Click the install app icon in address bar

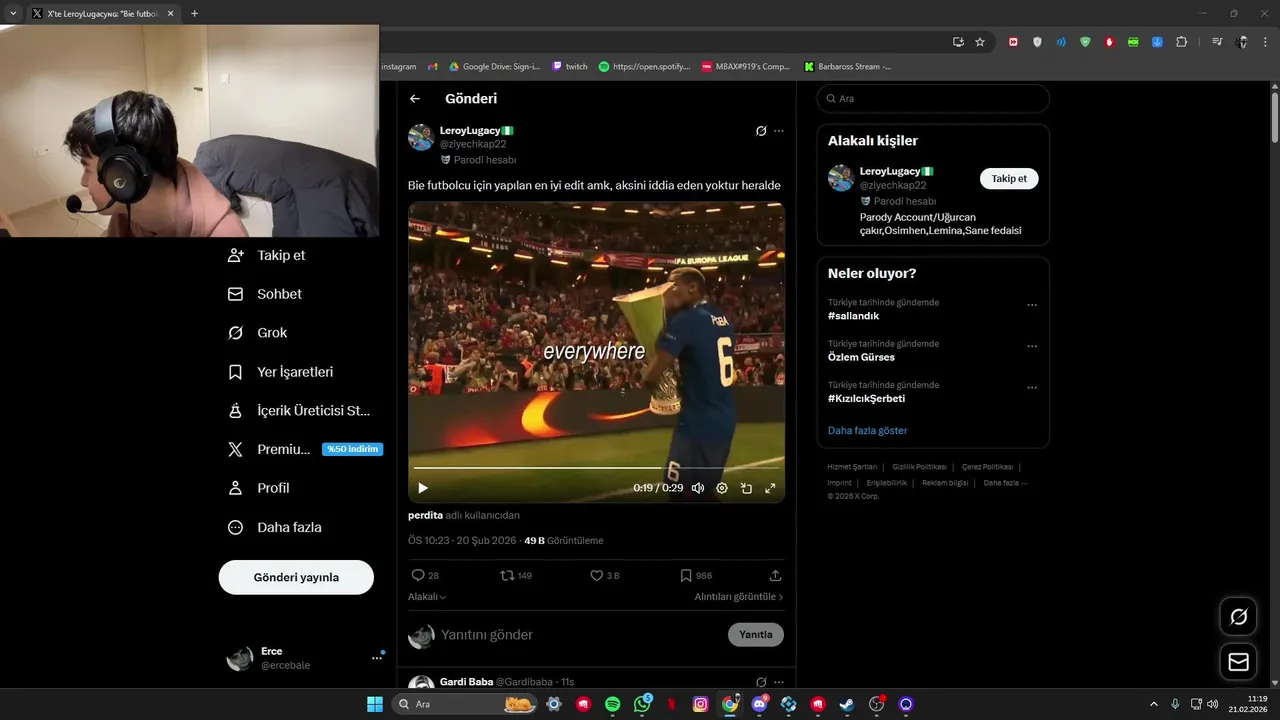(x=958, y=42)
